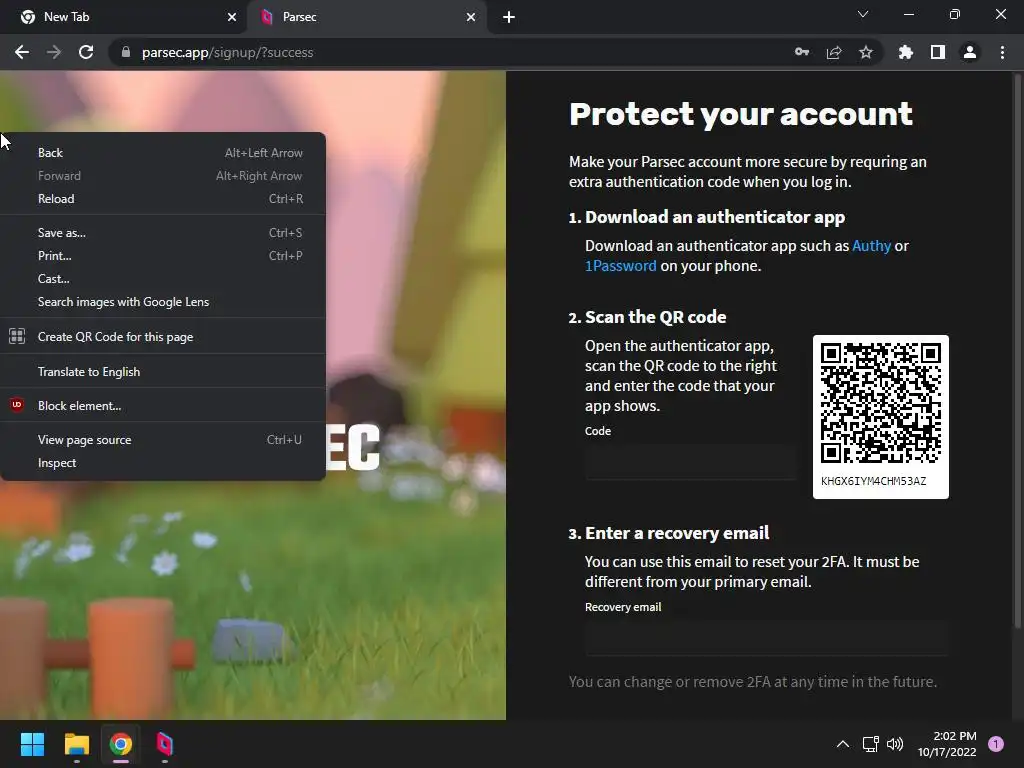1024x768 pixels.
Task: Reload the page from the toolbar
Action: click(86, 52)
